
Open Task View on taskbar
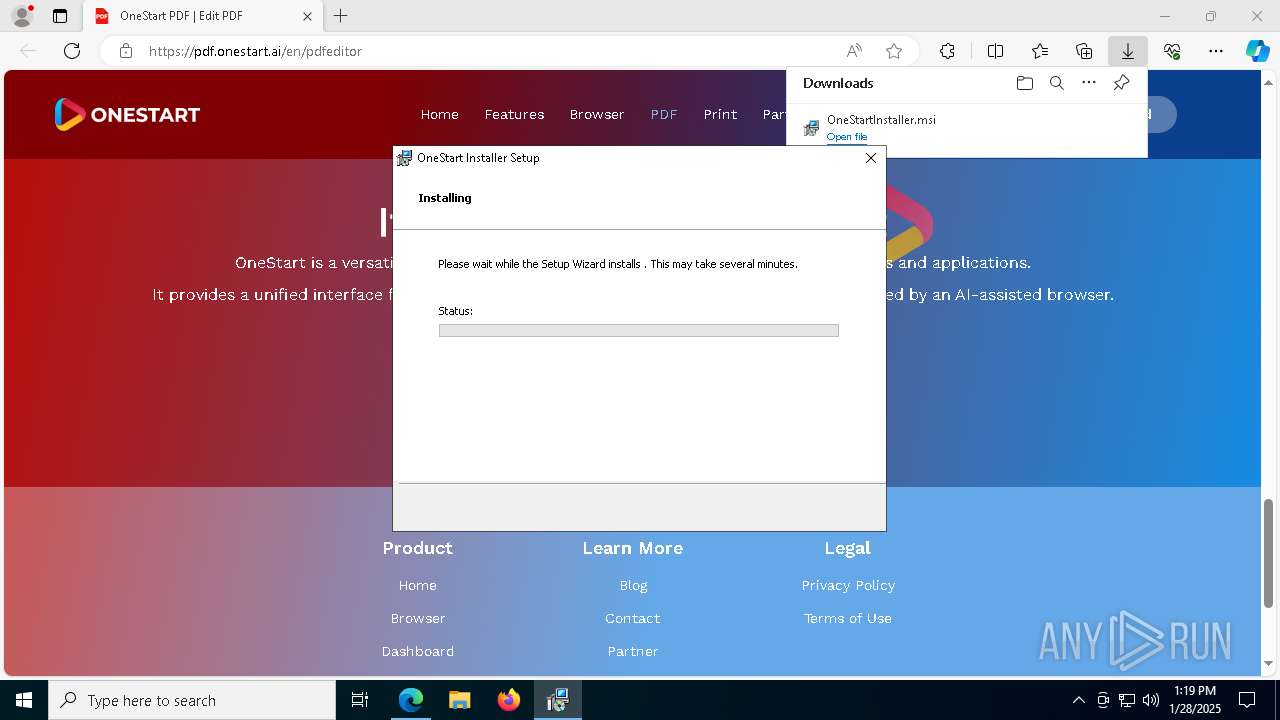coord(360,700)
